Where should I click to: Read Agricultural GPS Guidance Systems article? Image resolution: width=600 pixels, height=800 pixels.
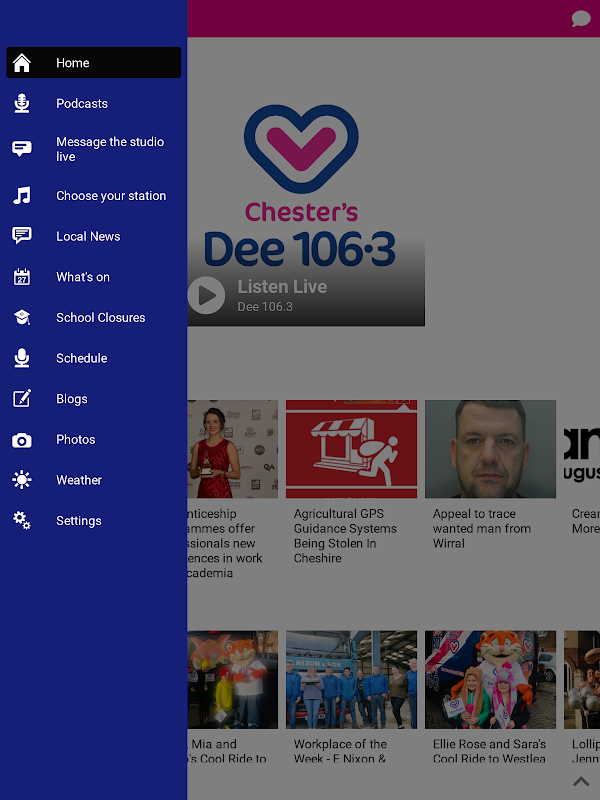(345, 536)
